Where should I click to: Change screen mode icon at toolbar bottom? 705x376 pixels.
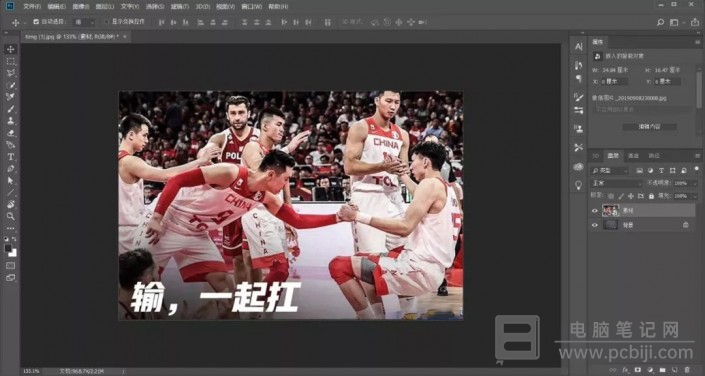coord(11,278)
